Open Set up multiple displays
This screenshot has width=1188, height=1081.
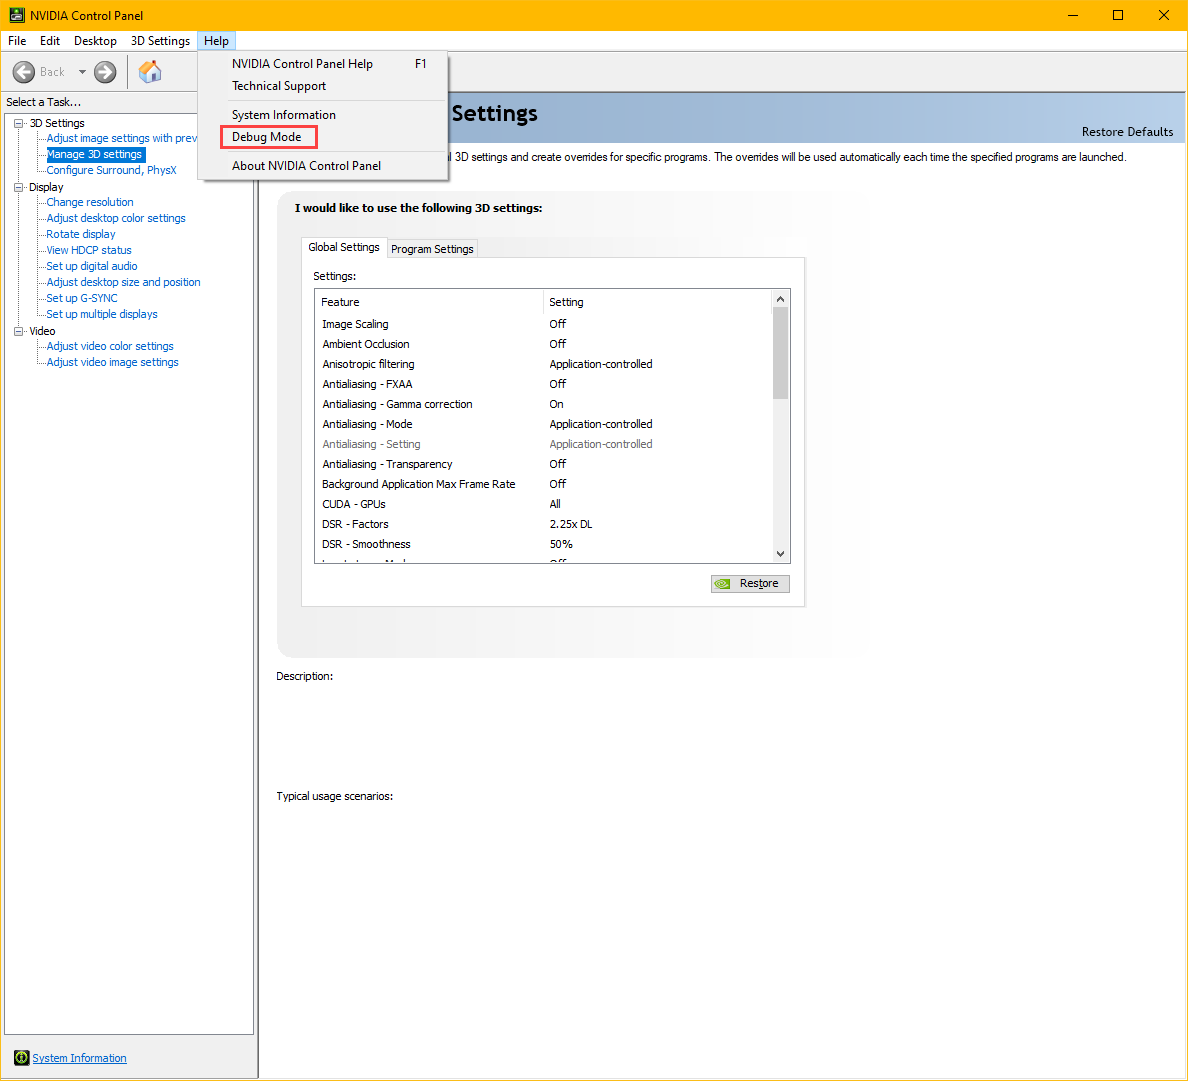(x=102, y=314)
